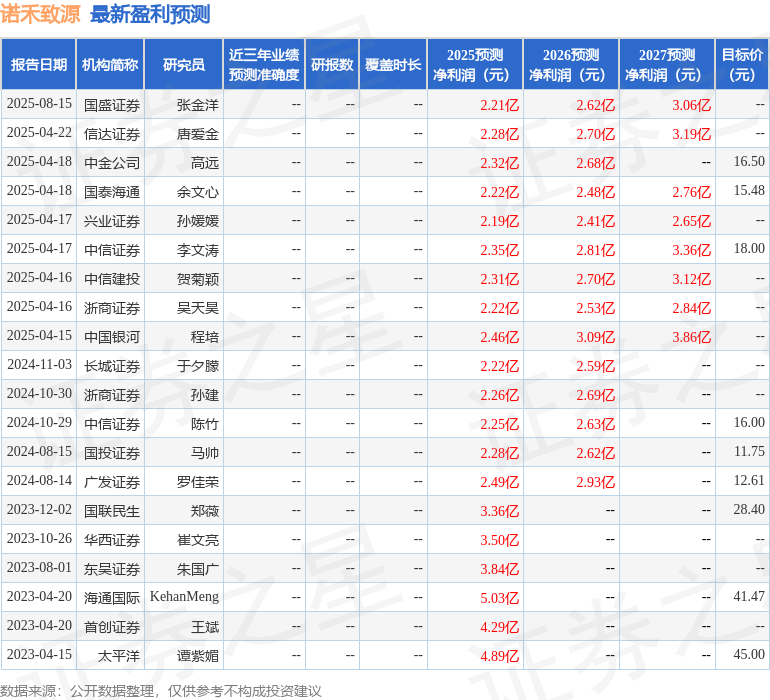Click target price 15.48

coord(749,191)
